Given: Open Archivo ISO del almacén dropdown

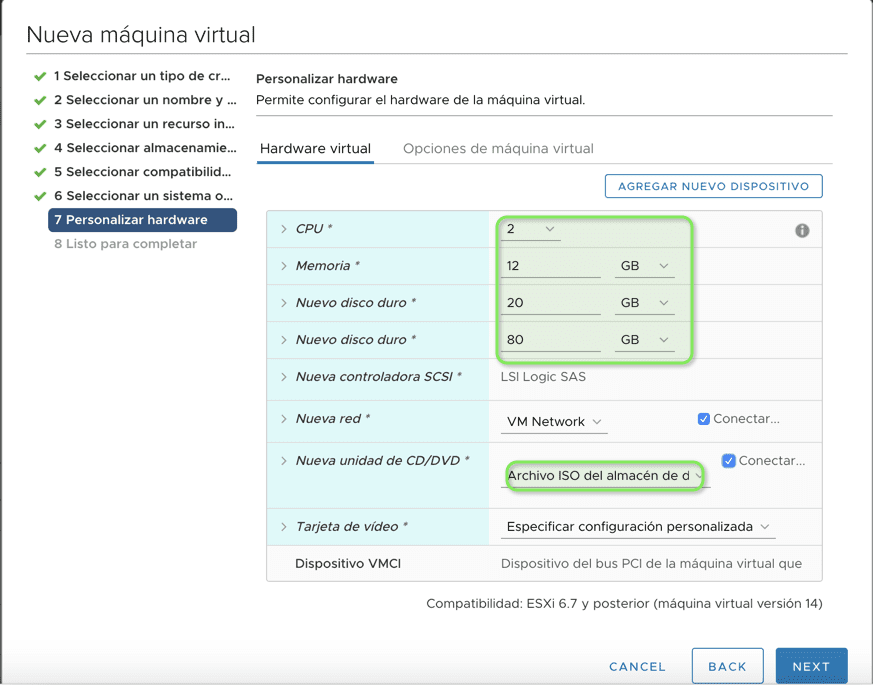Looking at the screenshot, I should (605, 476).
